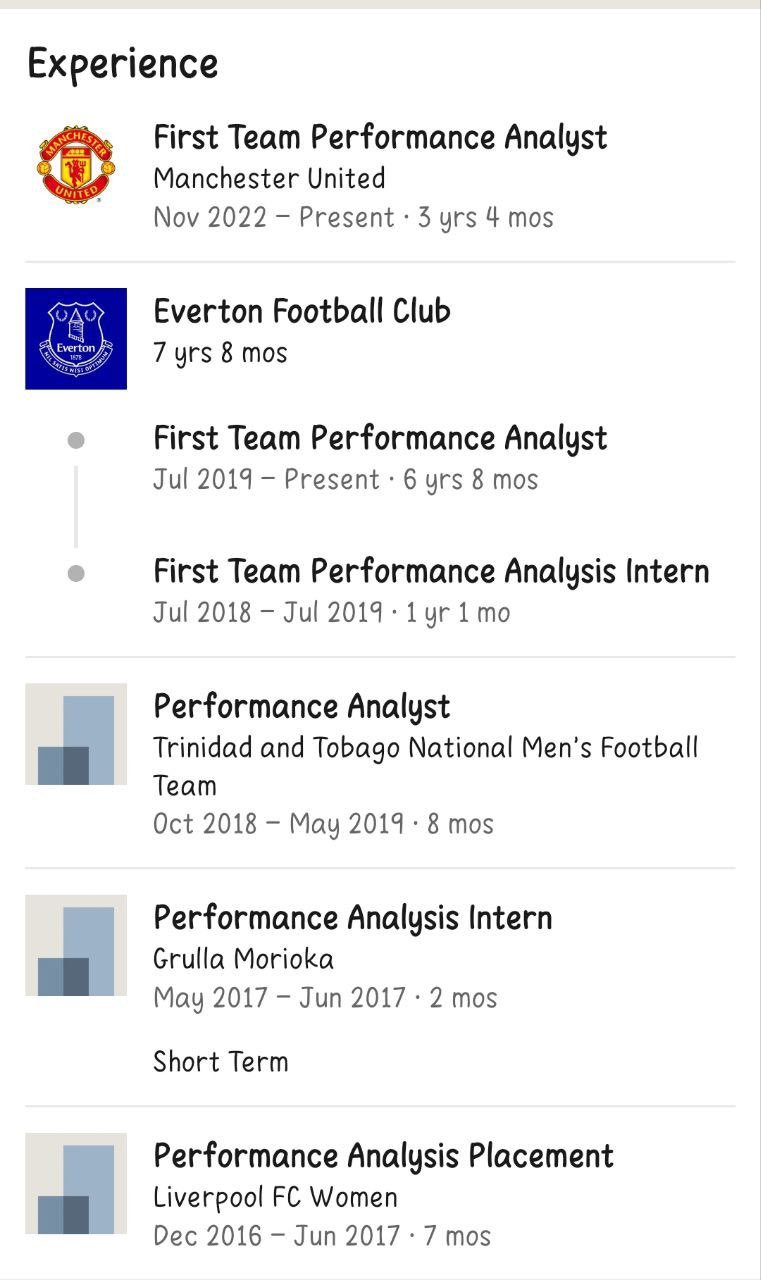This screenshot has height=1280, width=761.
Task: Open the Manchester United company name link
Action: 269,178
